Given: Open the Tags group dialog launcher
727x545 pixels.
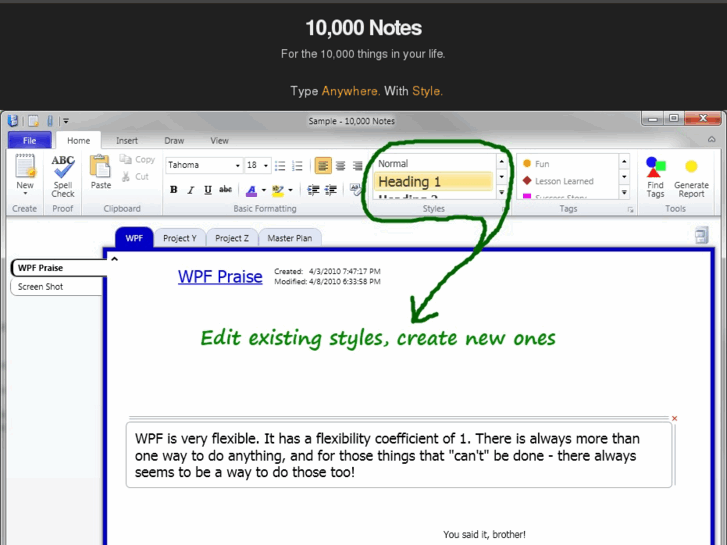Looking at the screenshot, I should pos(630,210).
